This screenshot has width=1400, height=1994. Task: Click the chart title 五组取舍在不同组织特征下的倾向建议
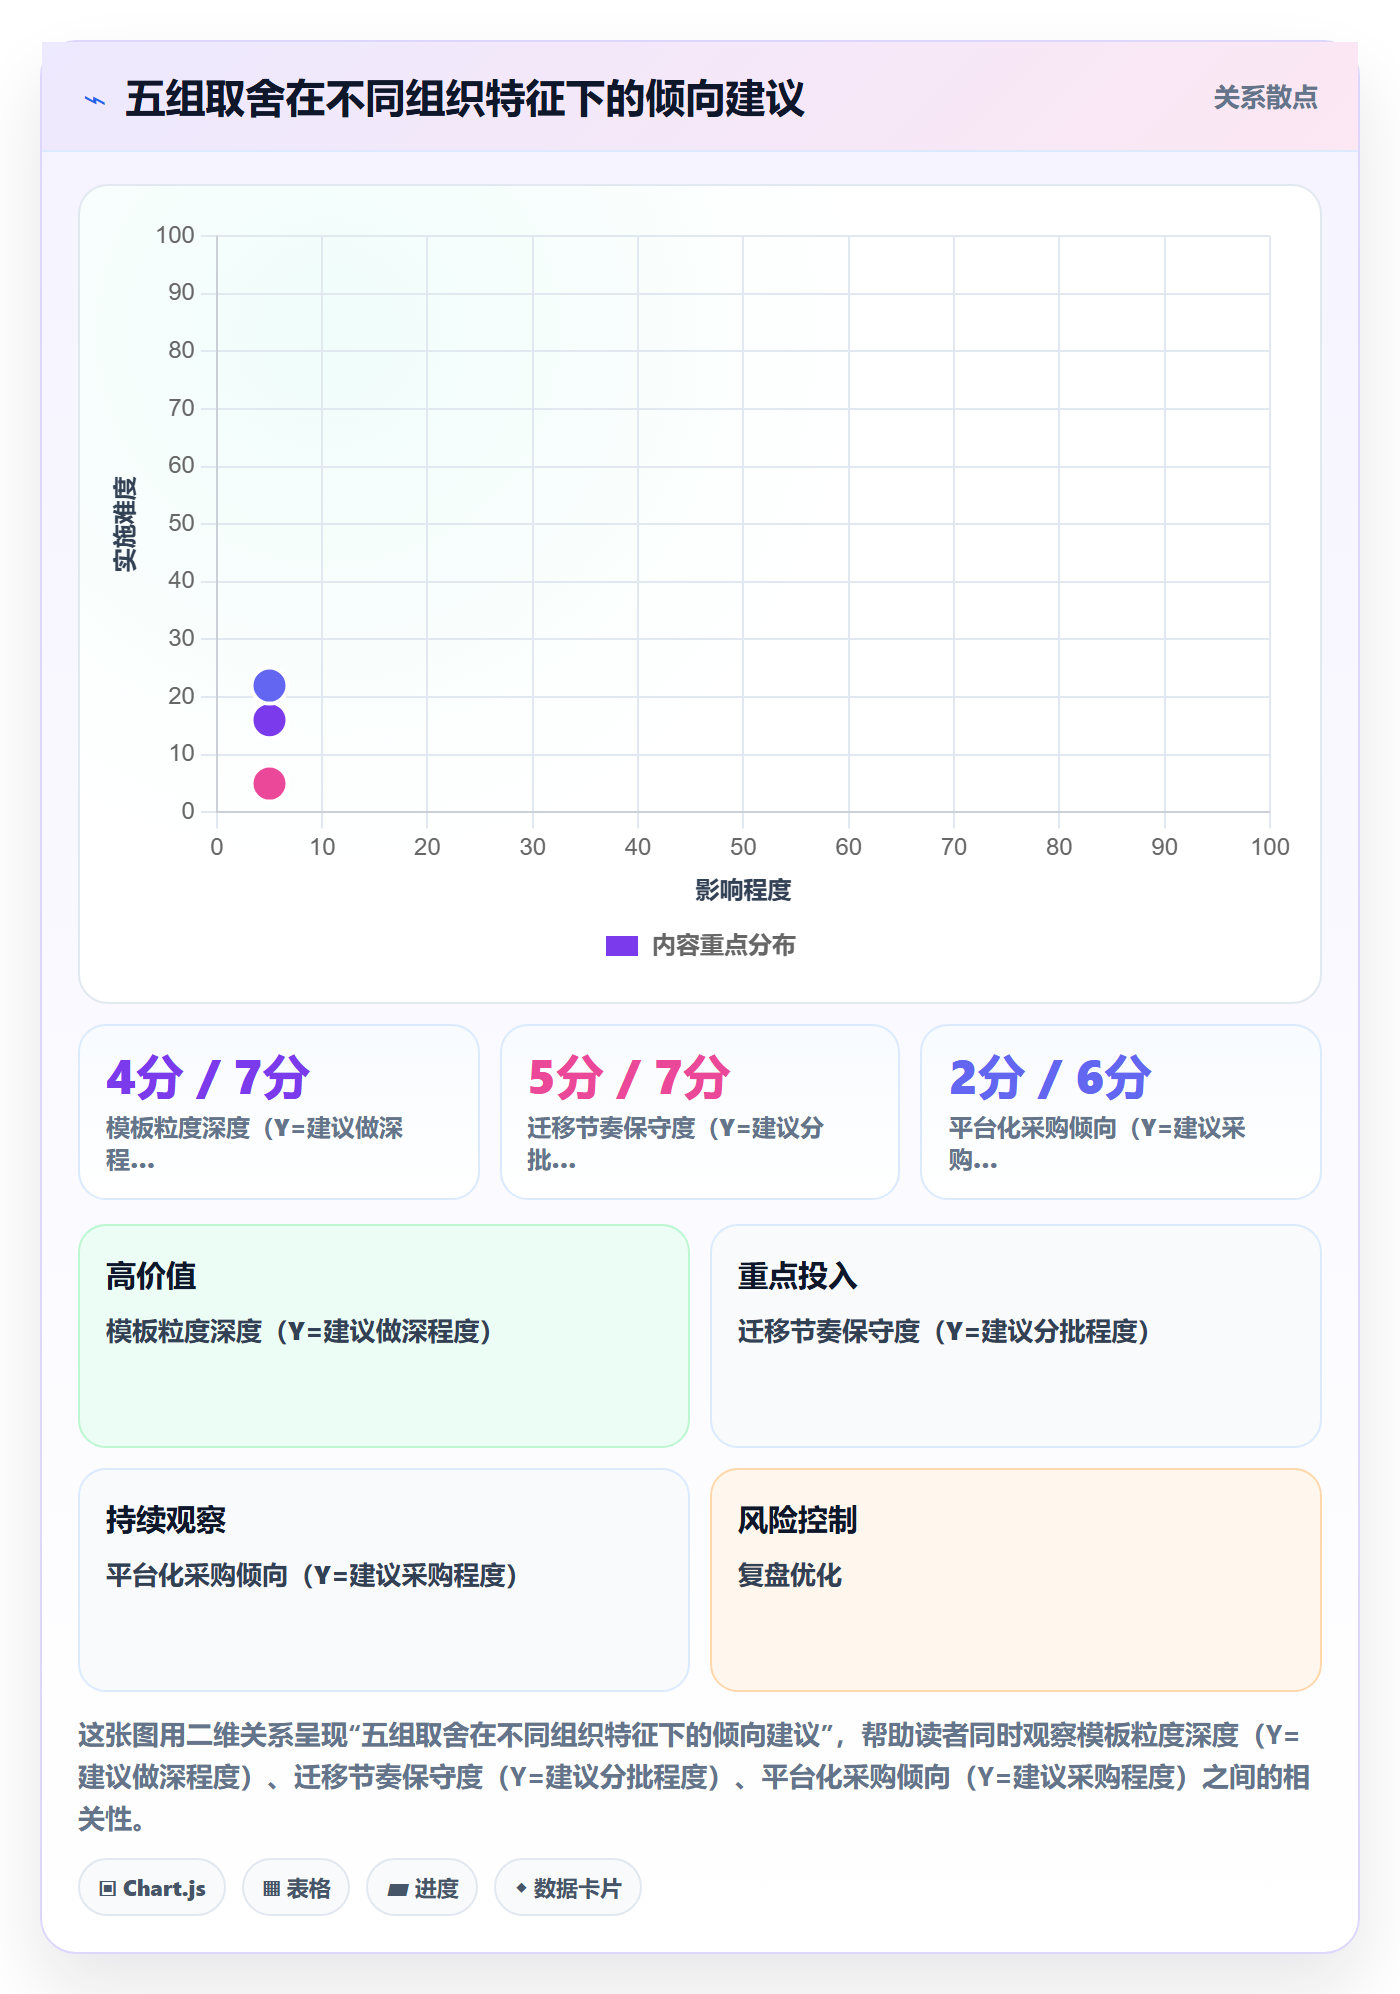pyautogui.click(x=465, y=99)
